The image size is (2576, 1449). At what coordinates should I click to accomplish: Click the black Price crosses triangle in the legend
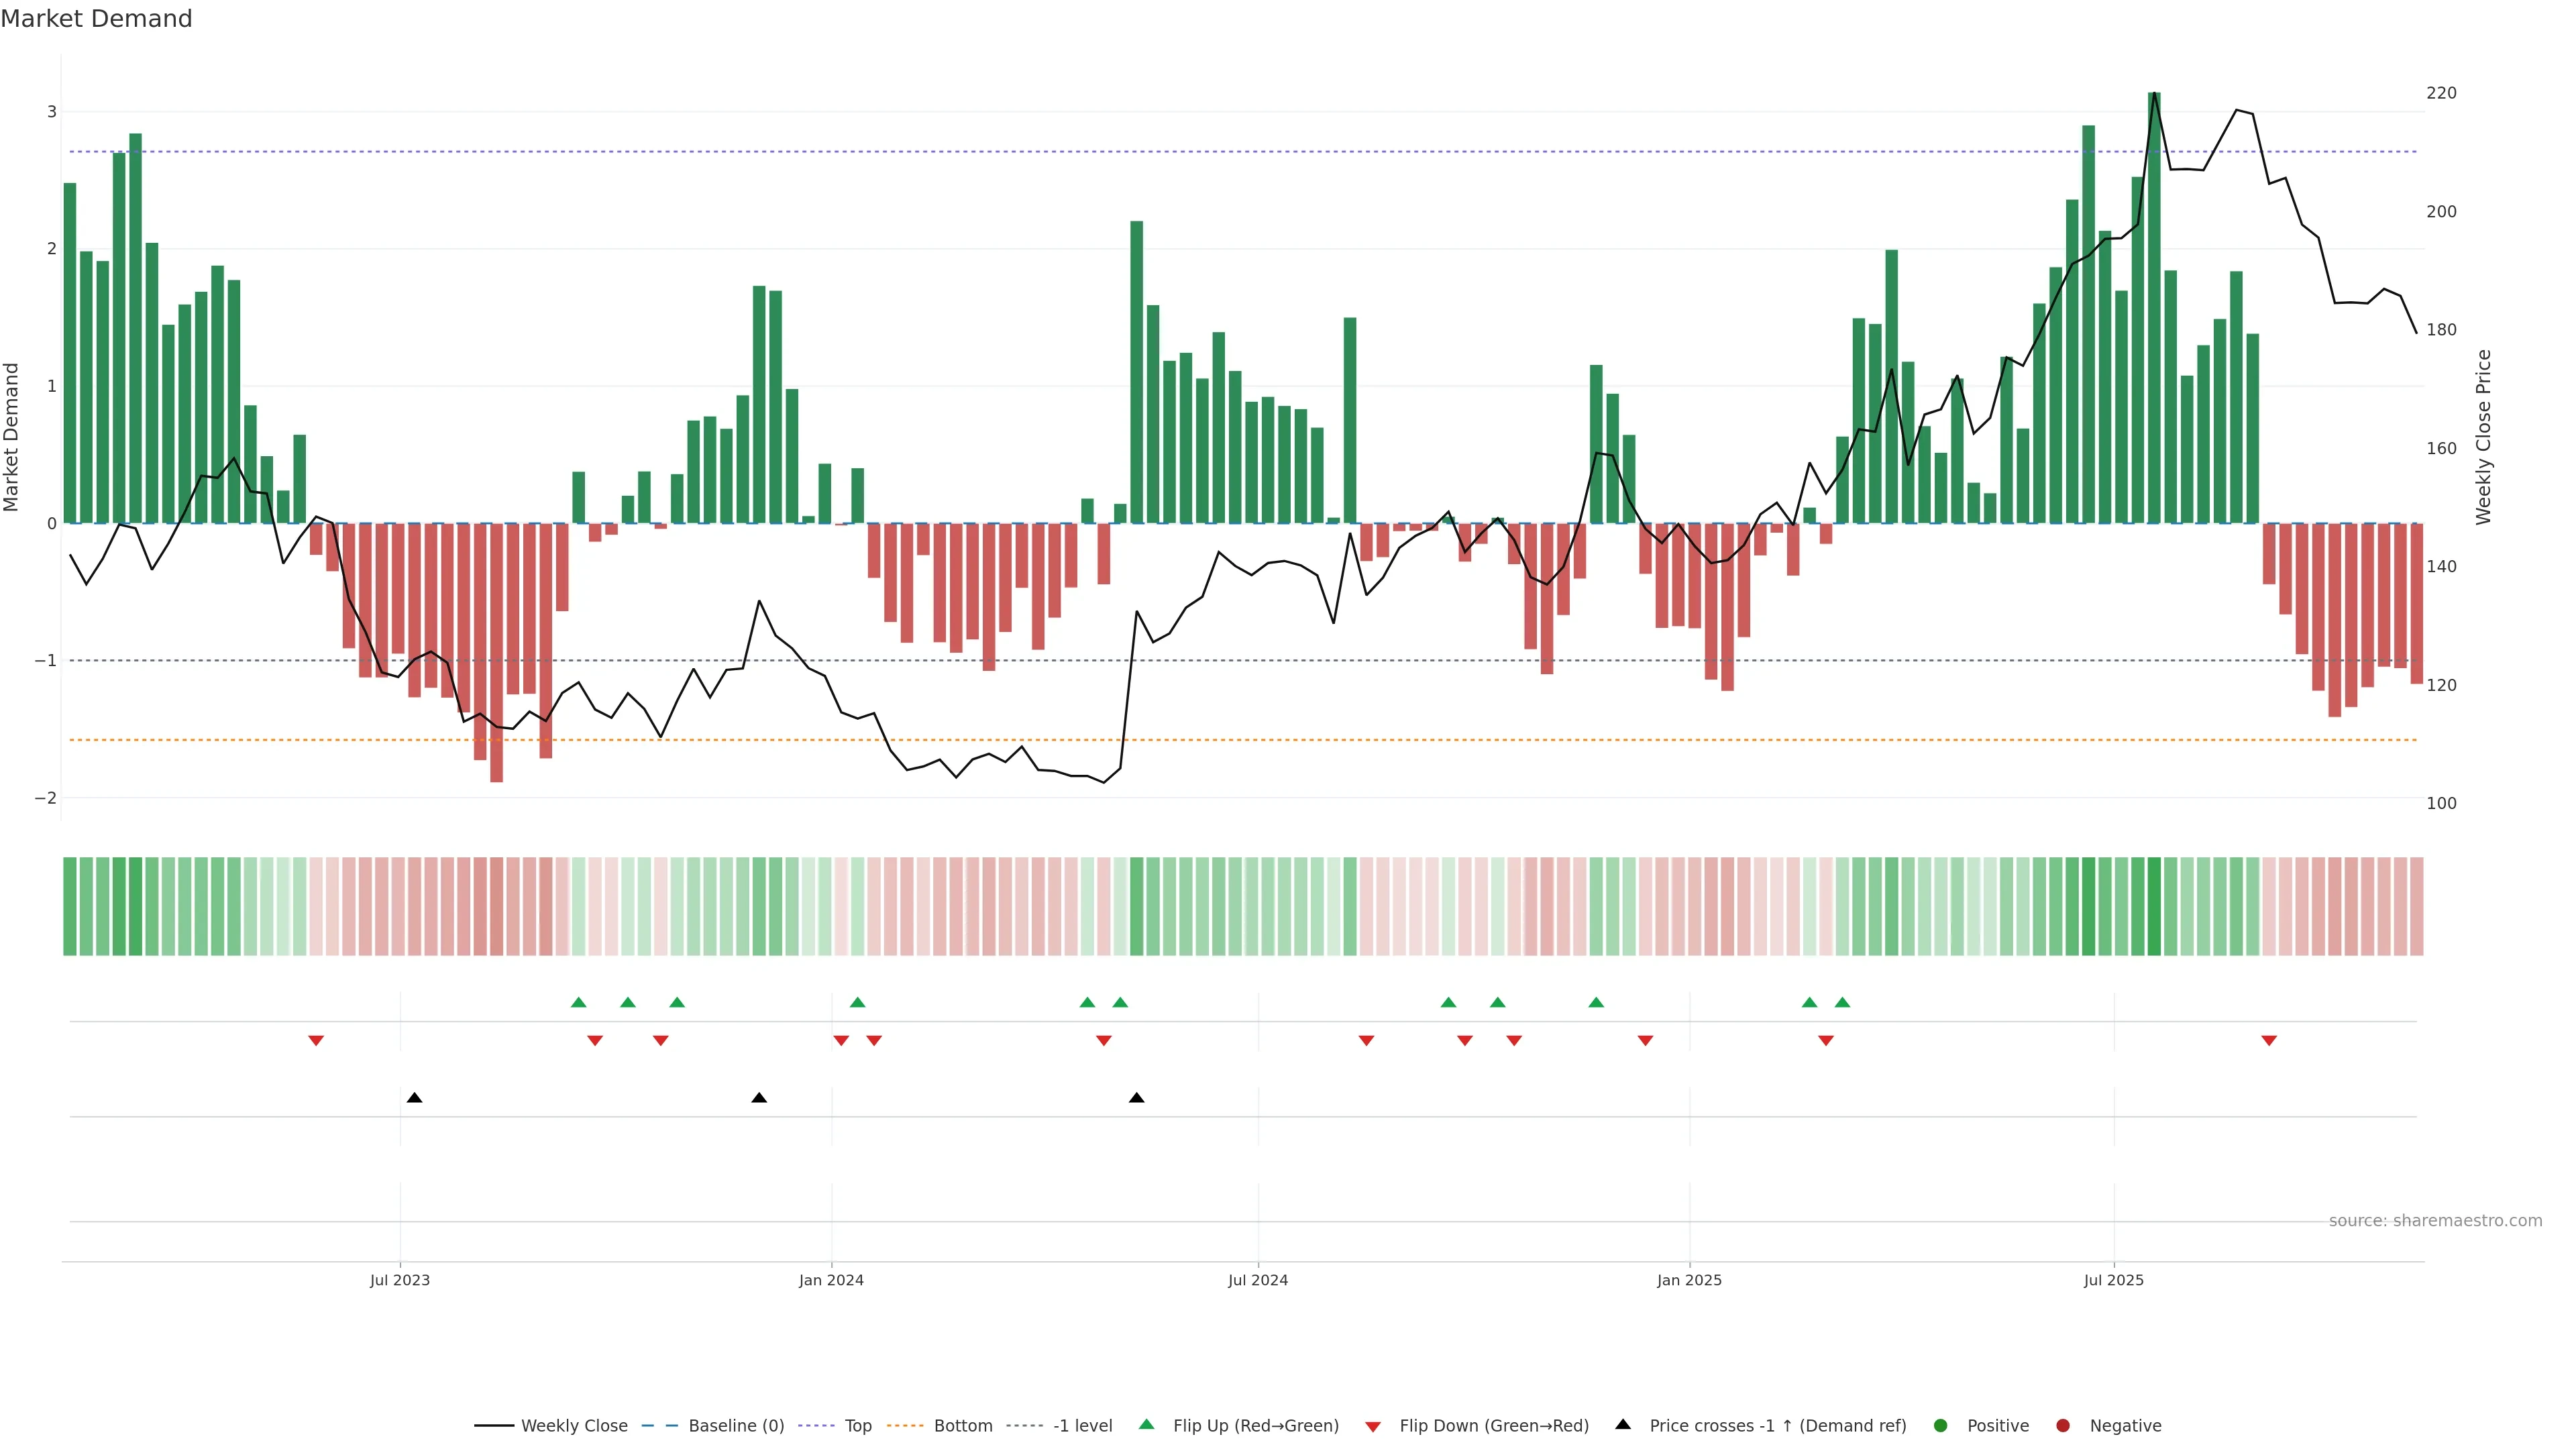1623,1425
